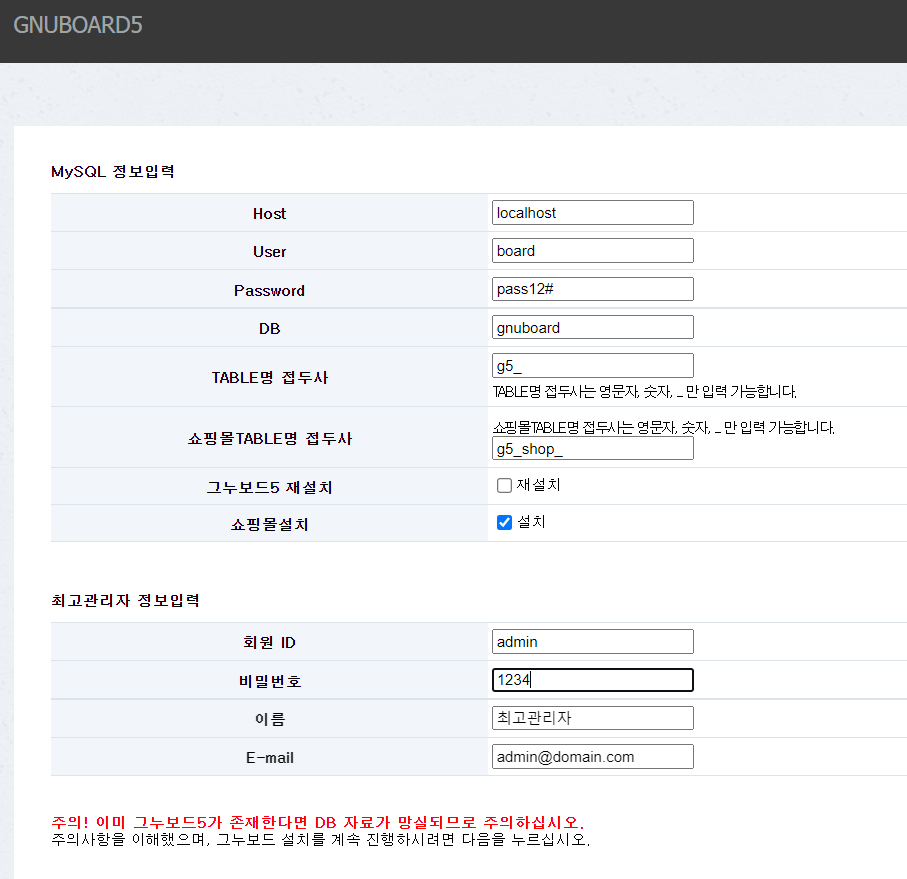Click the MySQL 정보입력 section heading

(x=113, y=172)
